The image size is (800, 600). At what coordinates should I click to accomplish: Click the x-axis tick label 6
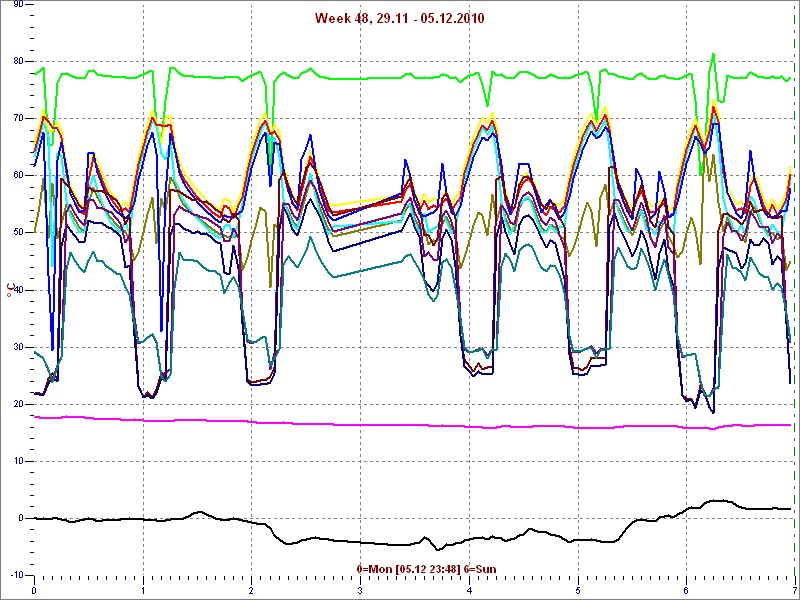686,590
